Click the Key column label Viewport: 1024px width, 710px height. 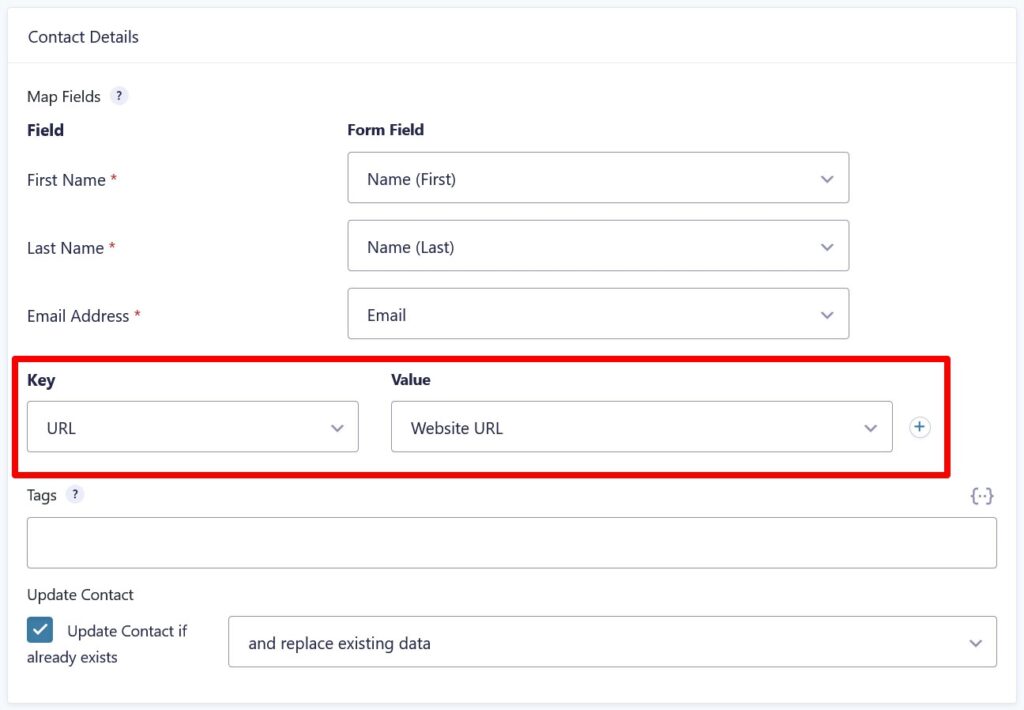click(x=41, y=380)
